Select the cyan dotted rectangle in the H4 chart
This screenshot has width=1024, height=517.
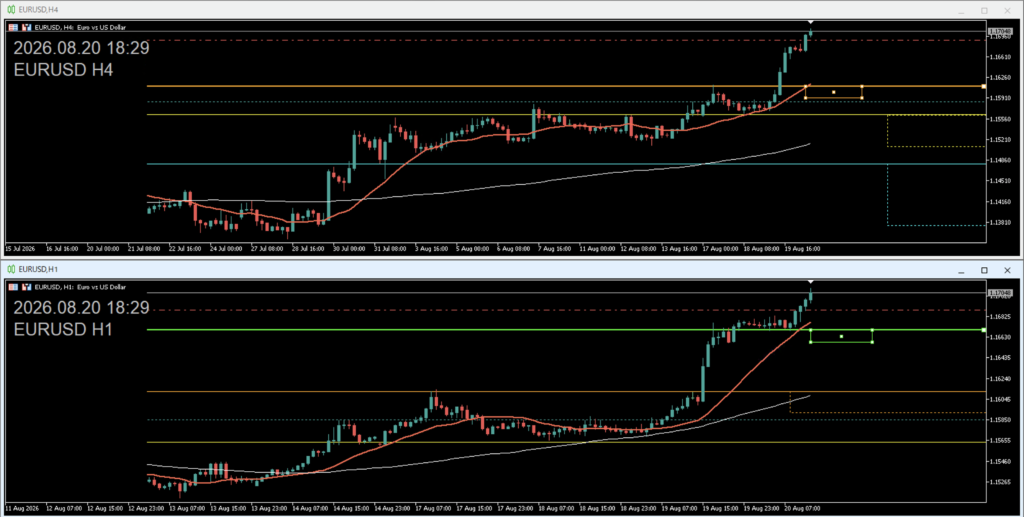click(x=936, y=195)
